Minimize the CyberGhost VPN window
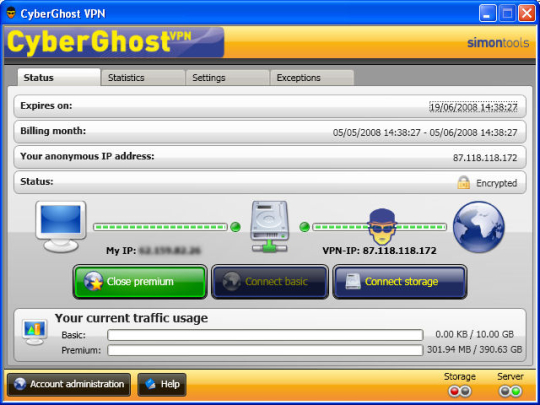 coord(487,13)
